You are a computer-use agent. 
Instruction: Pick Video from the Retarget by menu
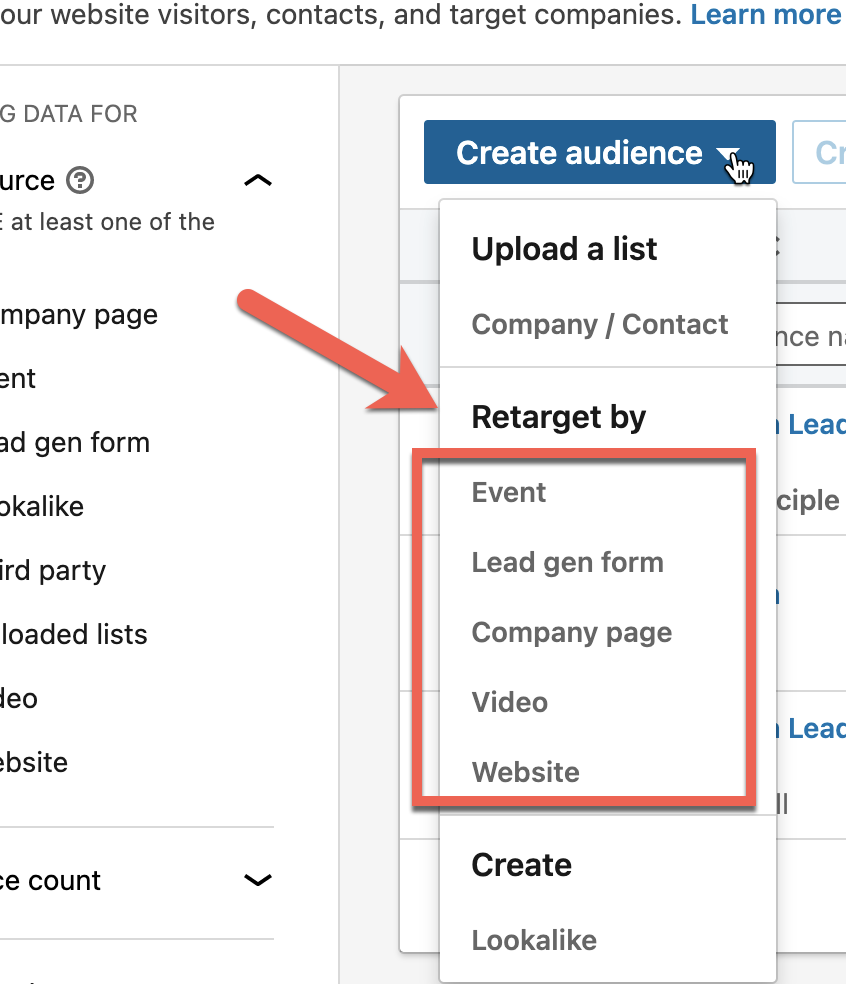[x=510, y=703]
